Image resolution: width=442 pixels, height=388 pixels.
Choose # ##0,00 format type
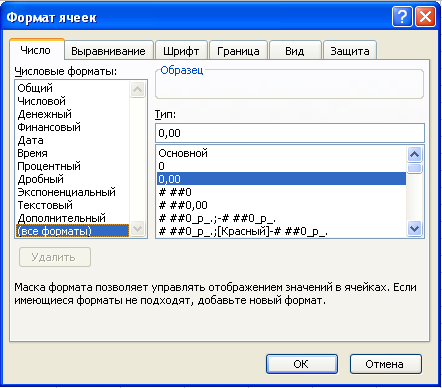[x=281, y=205]
